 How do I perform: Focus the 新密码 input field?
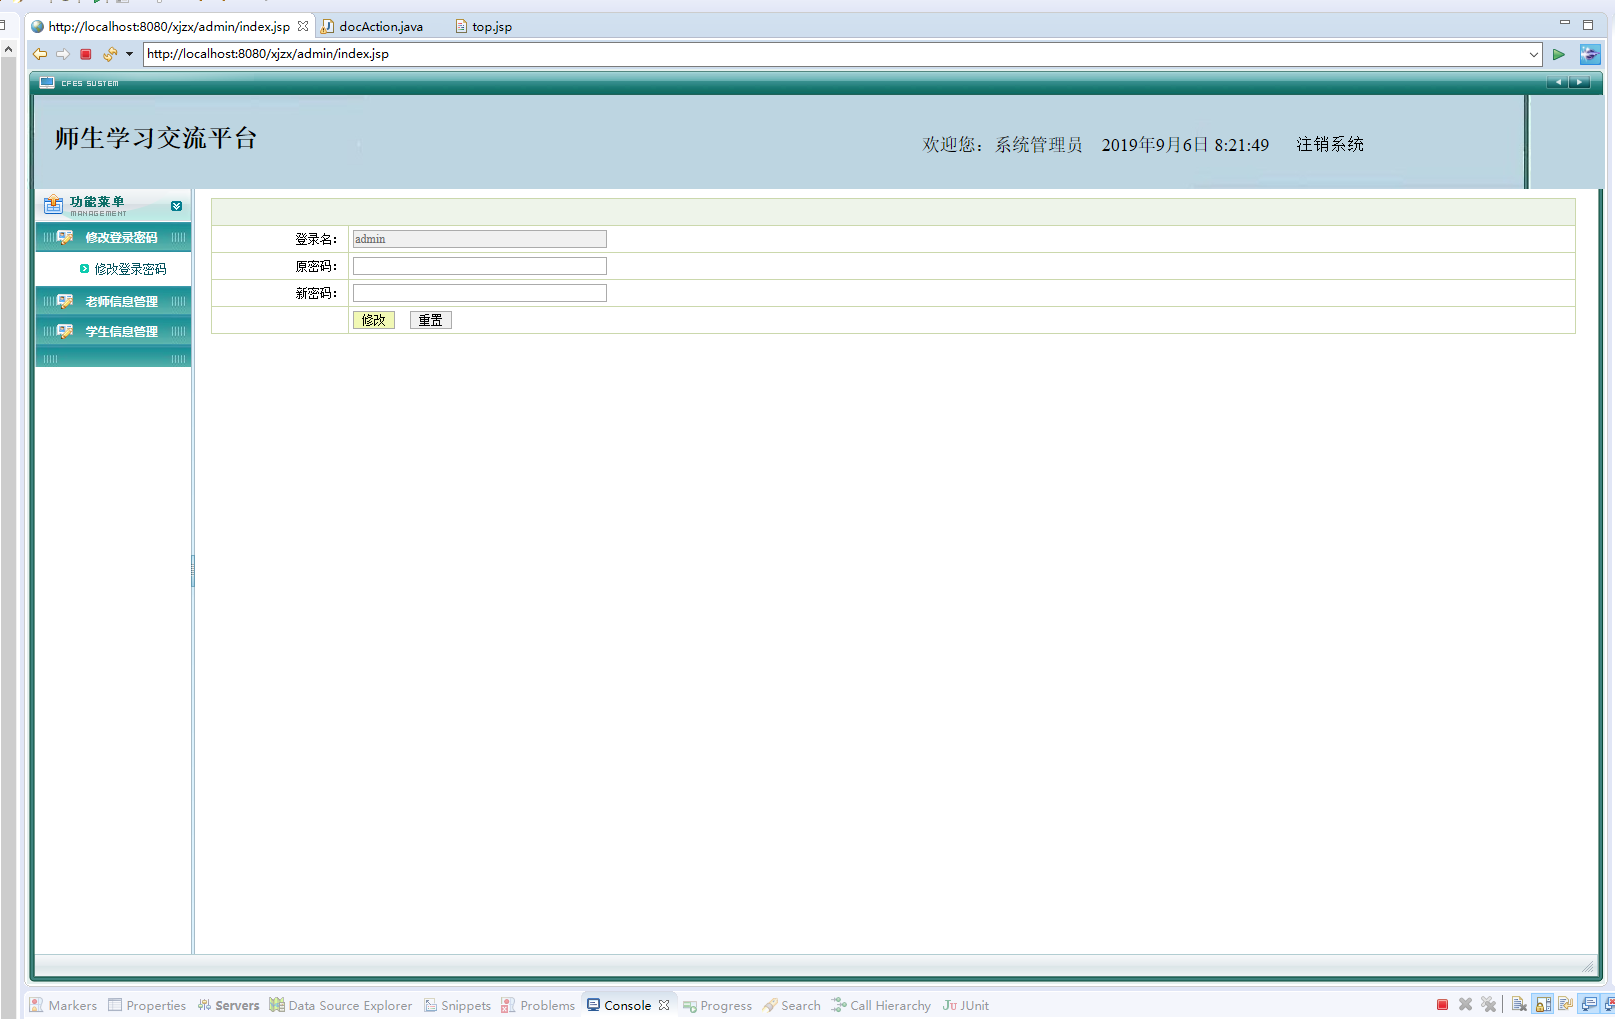pyautogui.click(x=480, y=293)
